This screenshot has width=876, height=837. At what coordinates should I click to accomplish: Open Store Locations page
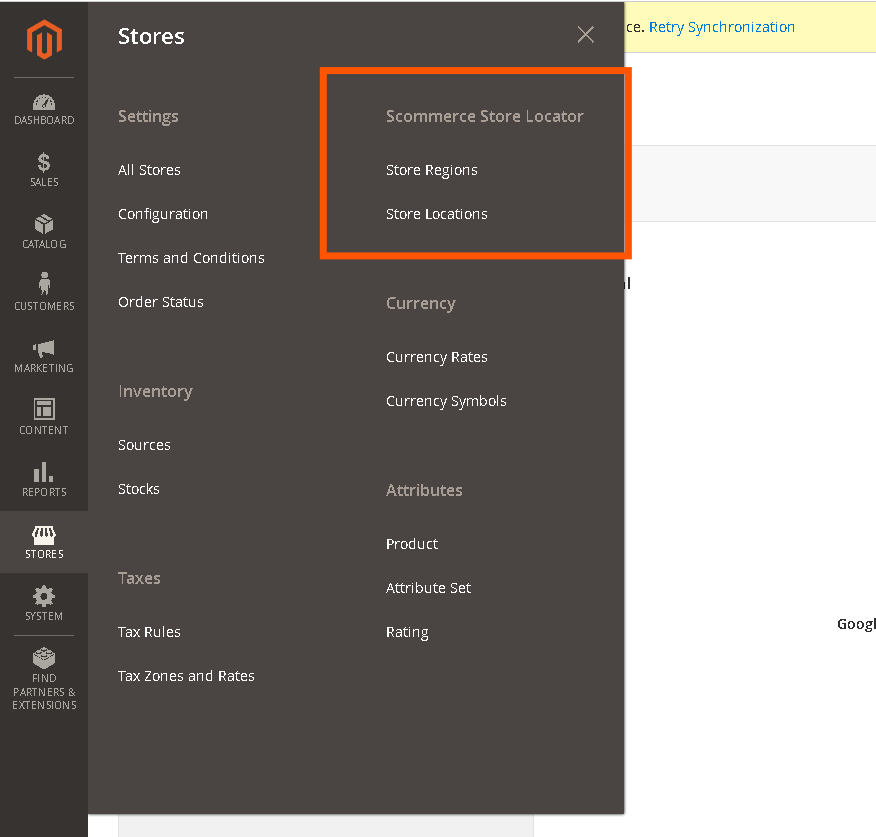coord(436,214)
